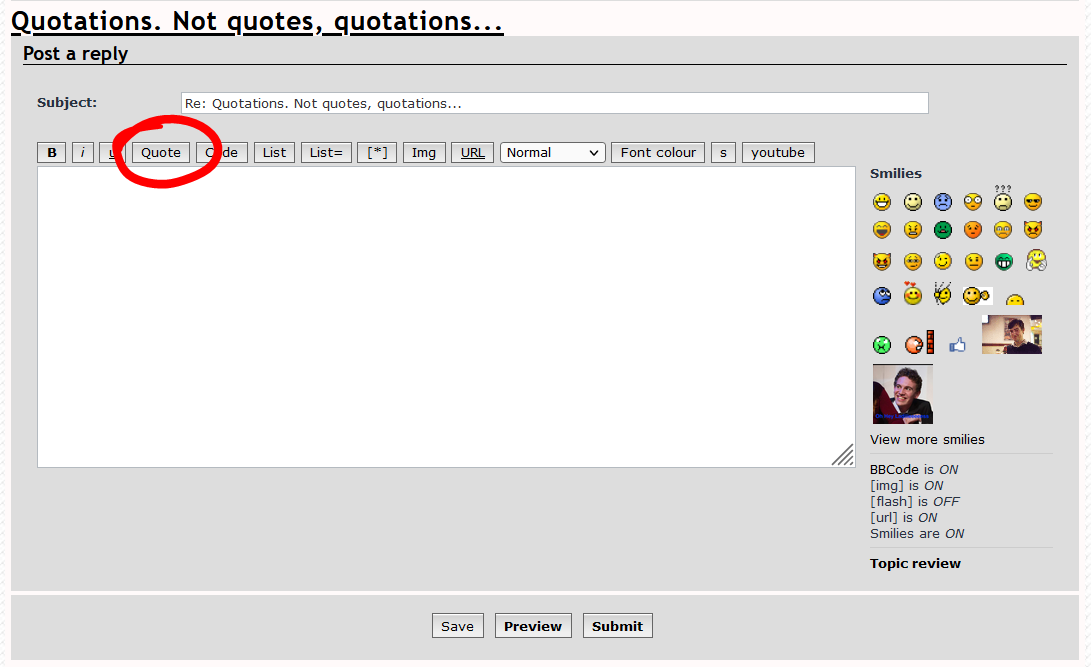Open the font size Normal dropdown
The height and width of the screenshot is (667, 1091).
click(x=552, y=153)
